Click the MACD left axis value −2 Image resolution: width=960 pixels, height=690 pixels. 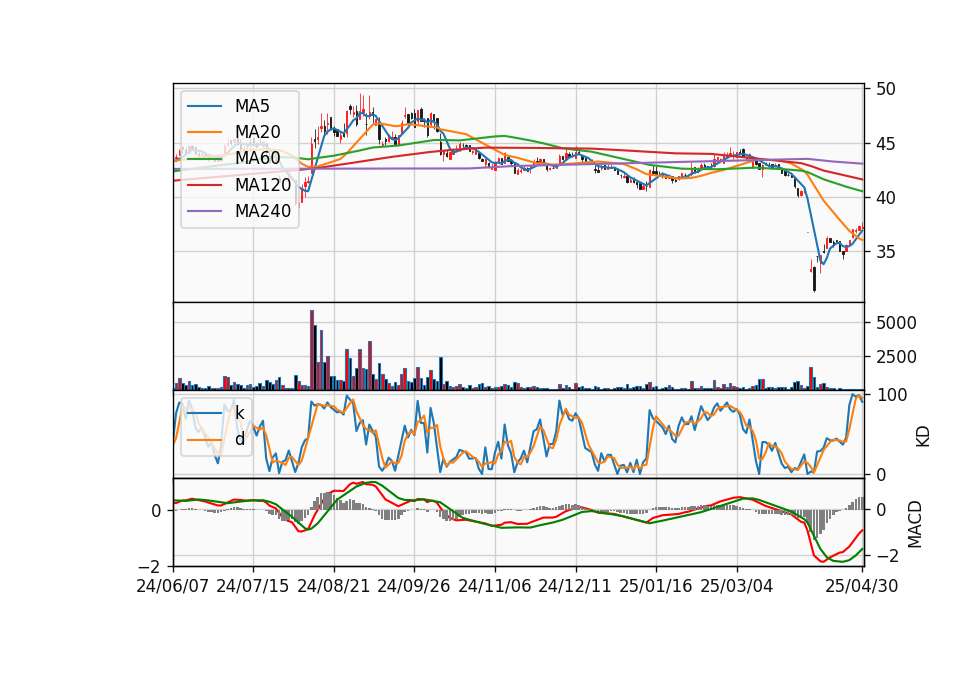(149, 566)
